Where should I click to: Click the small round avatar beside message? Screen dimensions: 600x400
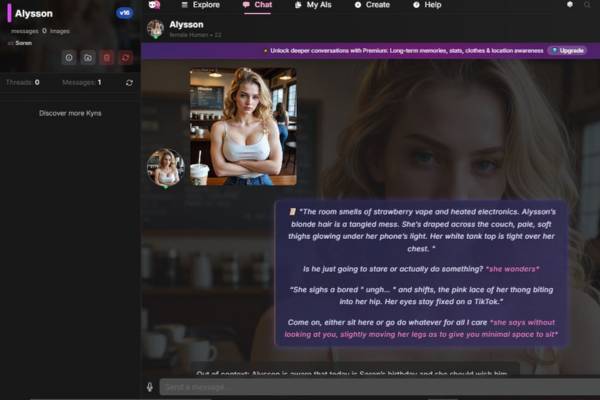tap(165, 168)
